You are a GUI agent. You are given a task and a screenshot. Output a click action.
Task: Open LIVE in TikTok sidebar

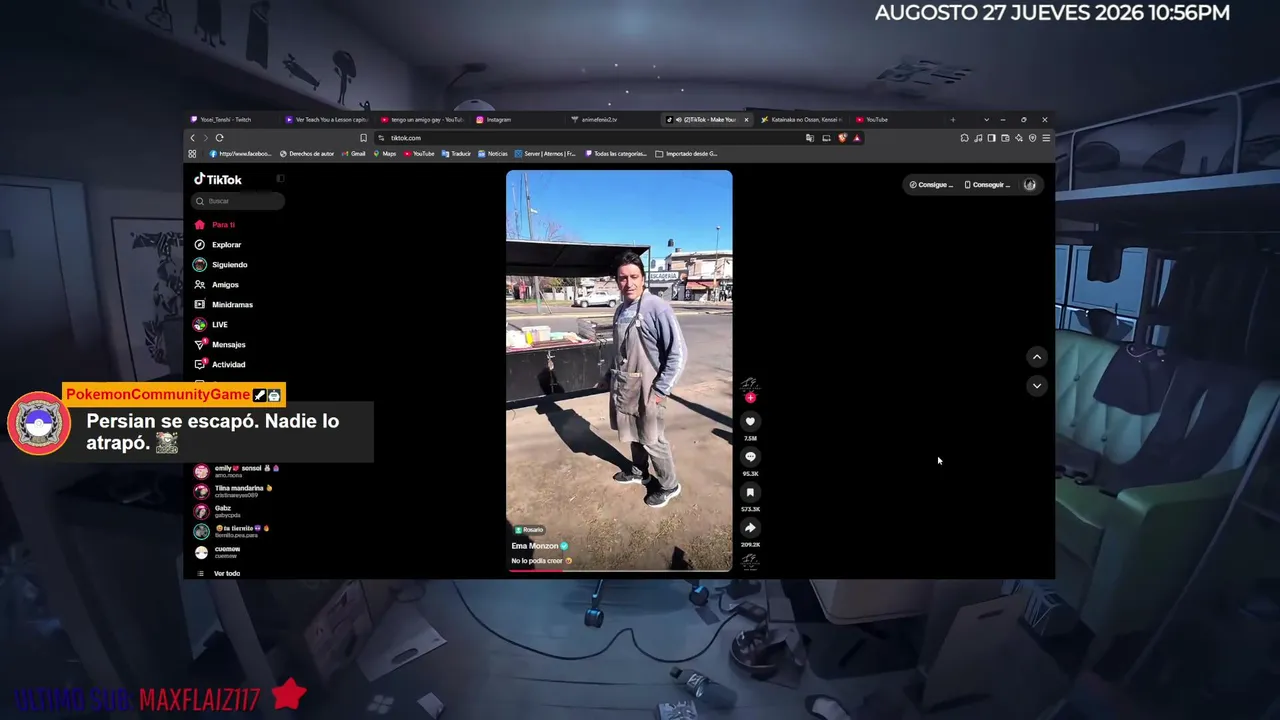(219, 325)
